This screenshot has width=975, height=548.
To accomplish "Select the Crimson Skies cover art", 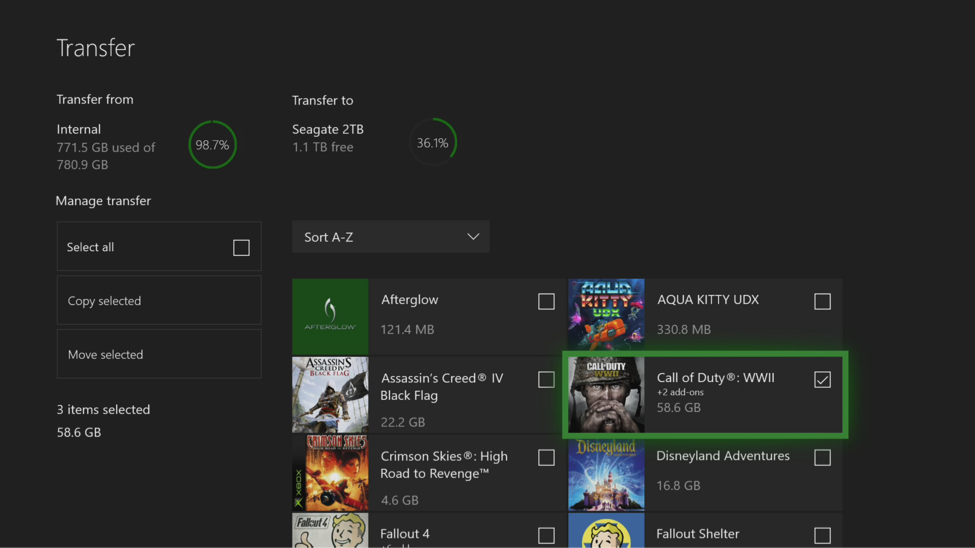I will pos(330,473).
